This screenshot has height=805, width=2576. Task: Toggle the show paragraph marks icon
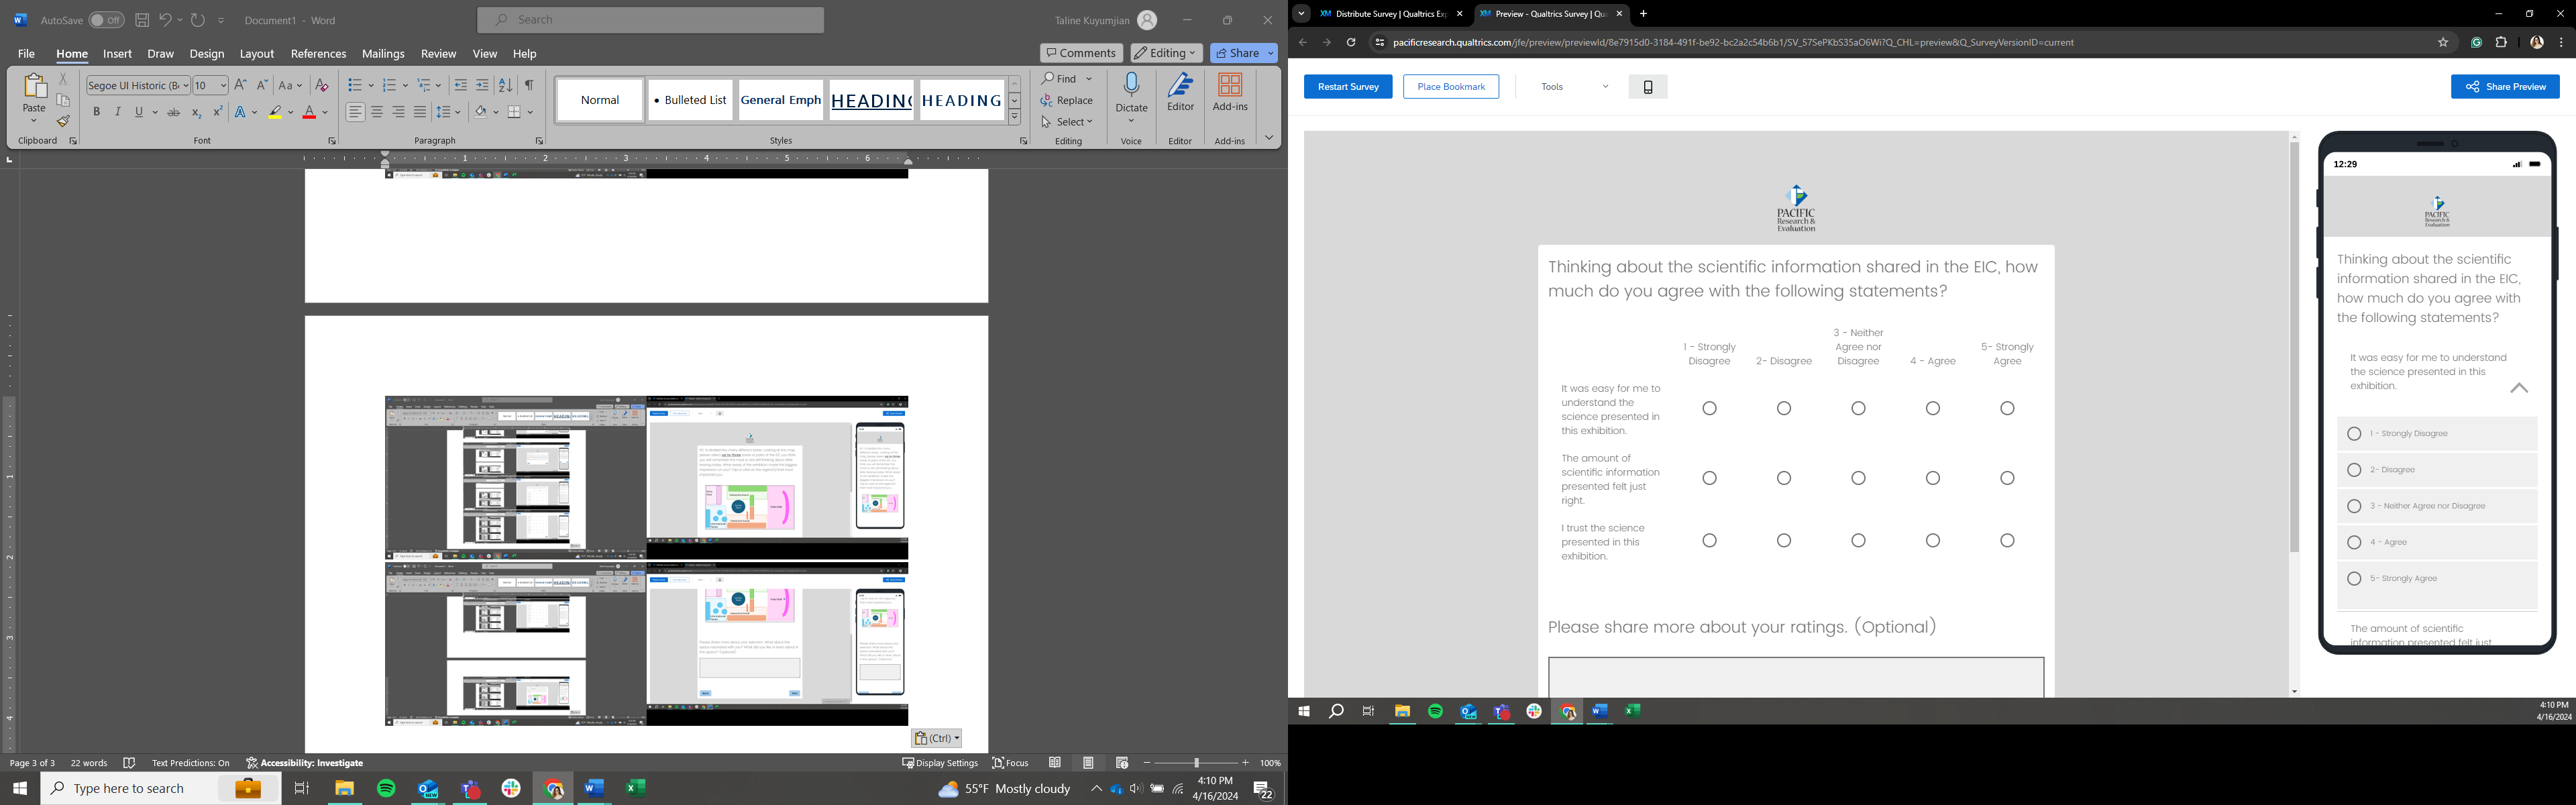[529, 85]
